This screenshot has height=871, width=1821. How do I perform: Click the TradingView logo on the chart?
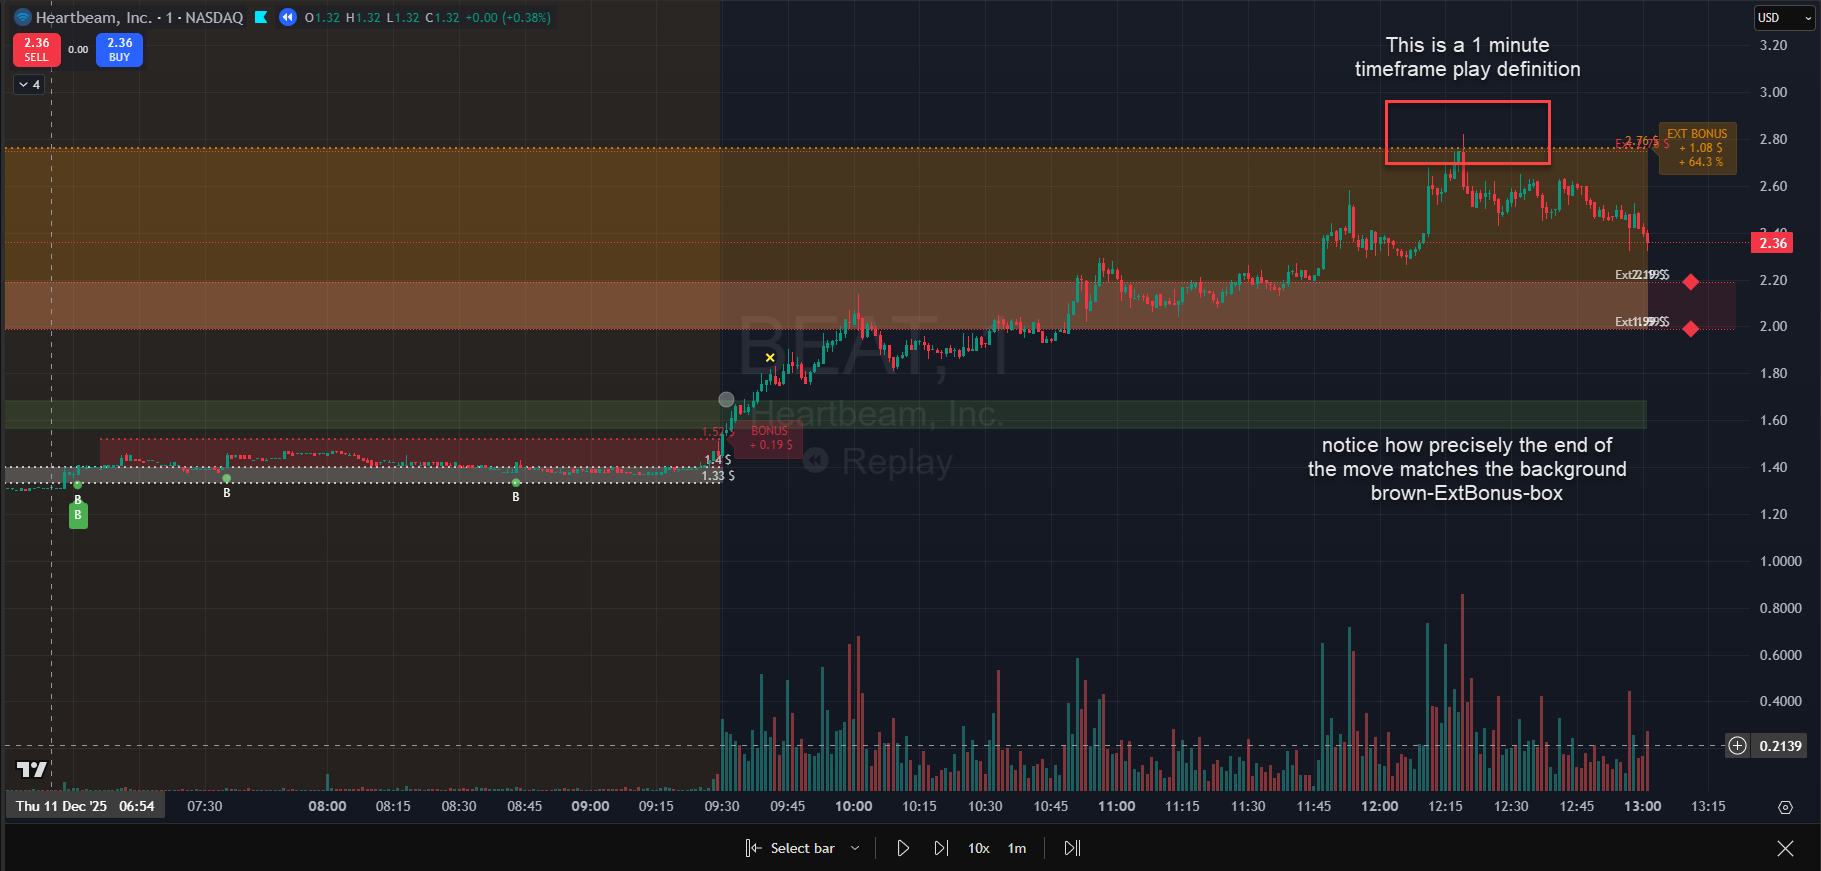[32, 769]
